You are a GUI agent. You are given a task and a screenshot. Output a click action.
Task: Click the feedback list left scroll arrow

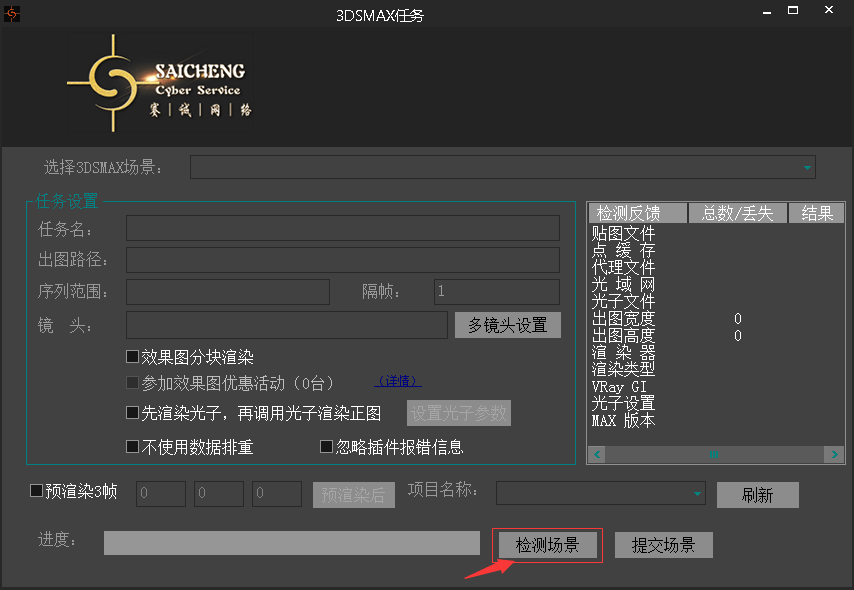pyautogui.click(x=597, y=454)
